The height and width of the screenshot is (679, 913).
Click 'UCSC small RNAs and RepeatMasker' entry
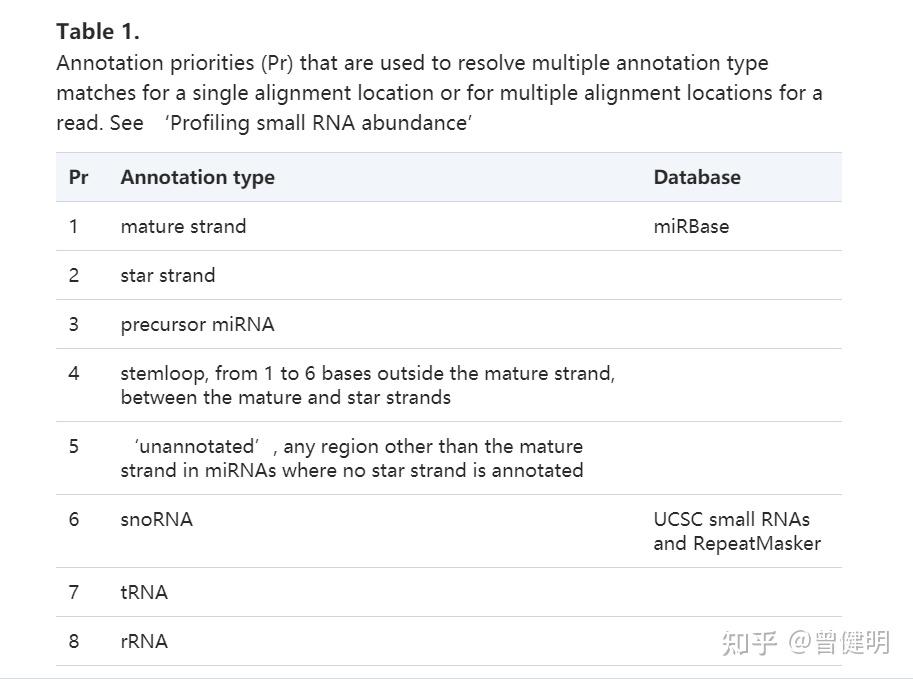pyautogui.click(x=737, y=531)
